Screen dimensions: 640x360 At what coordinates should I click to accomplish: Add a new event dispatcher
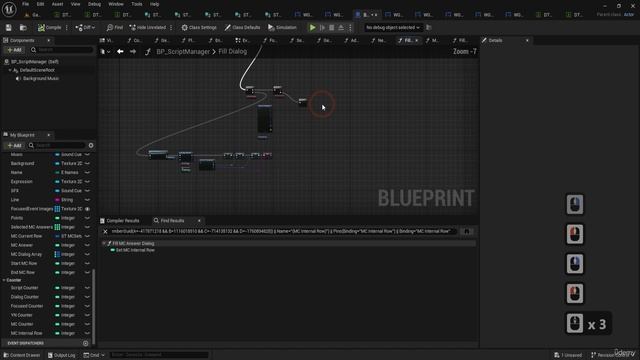click(x=85, y=343)
